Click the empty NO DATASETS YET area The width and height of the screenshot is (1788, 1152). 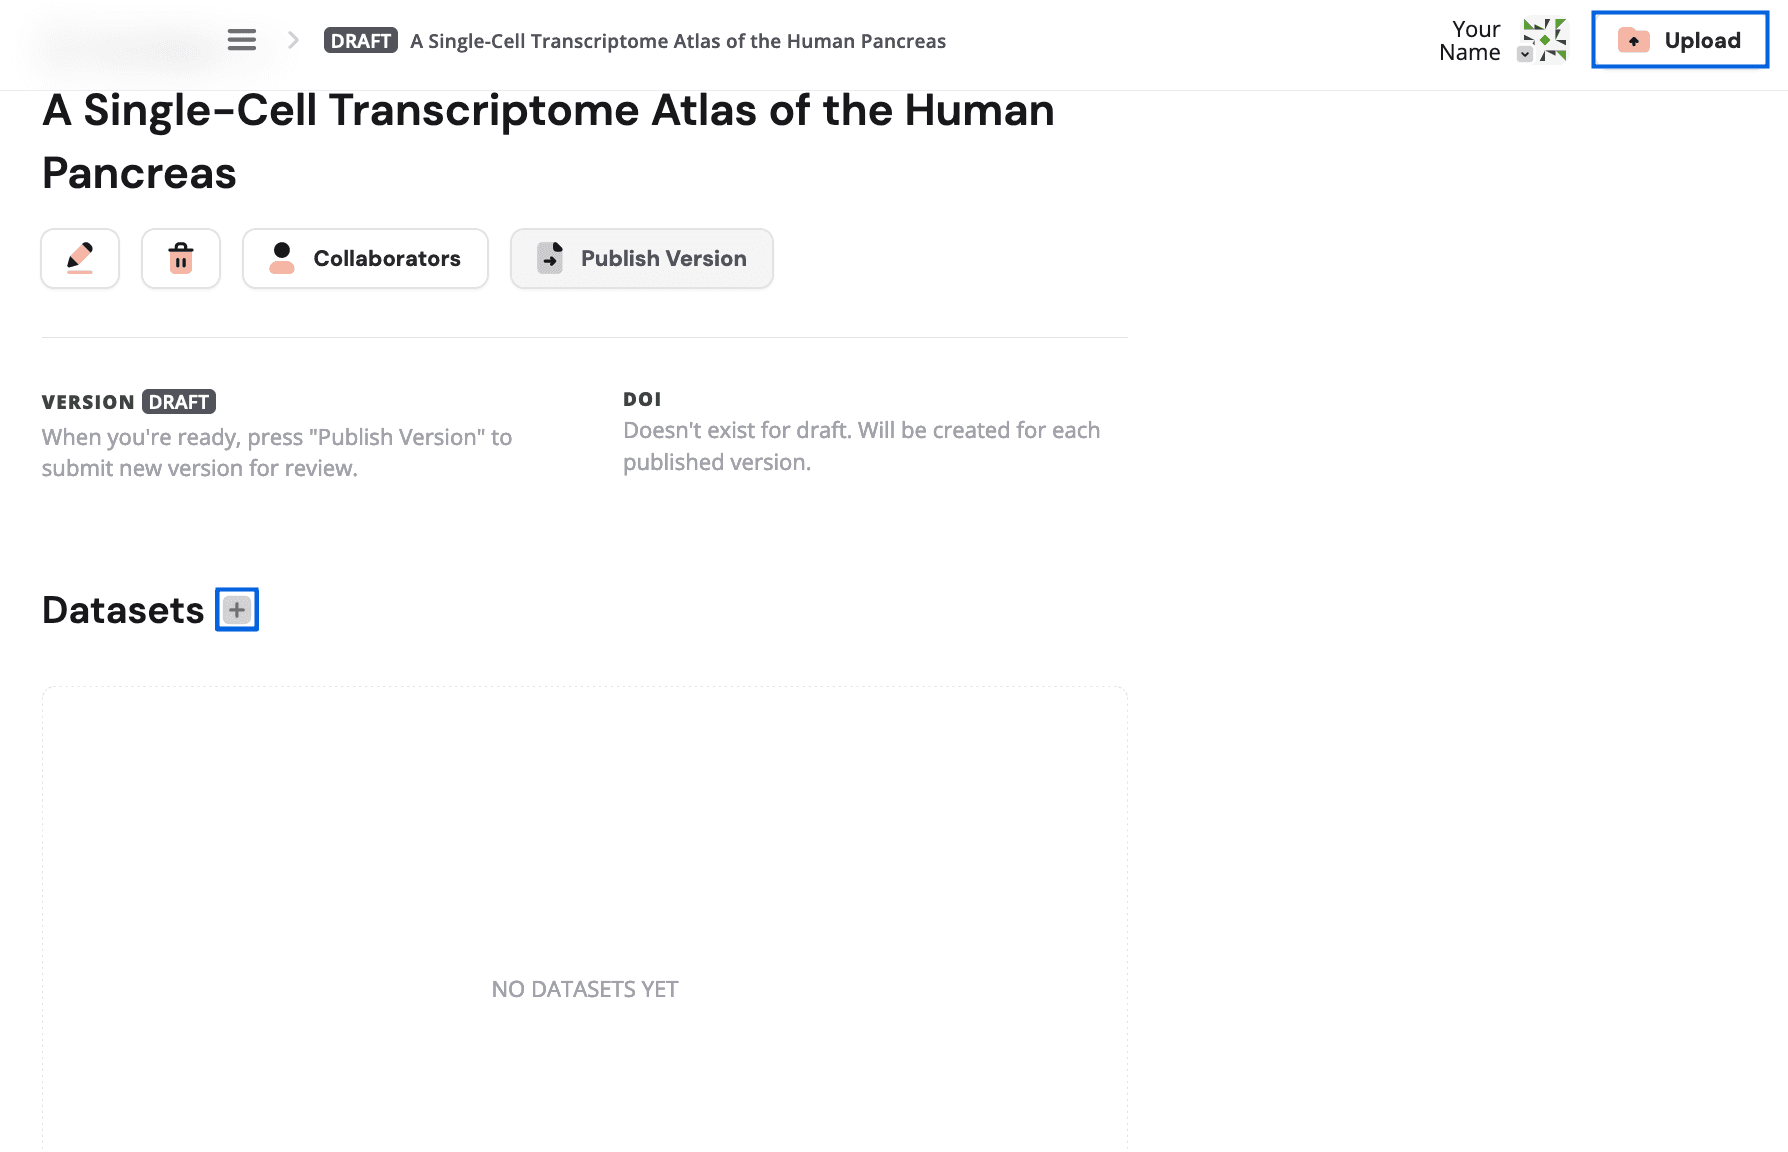tap(584, 988)
